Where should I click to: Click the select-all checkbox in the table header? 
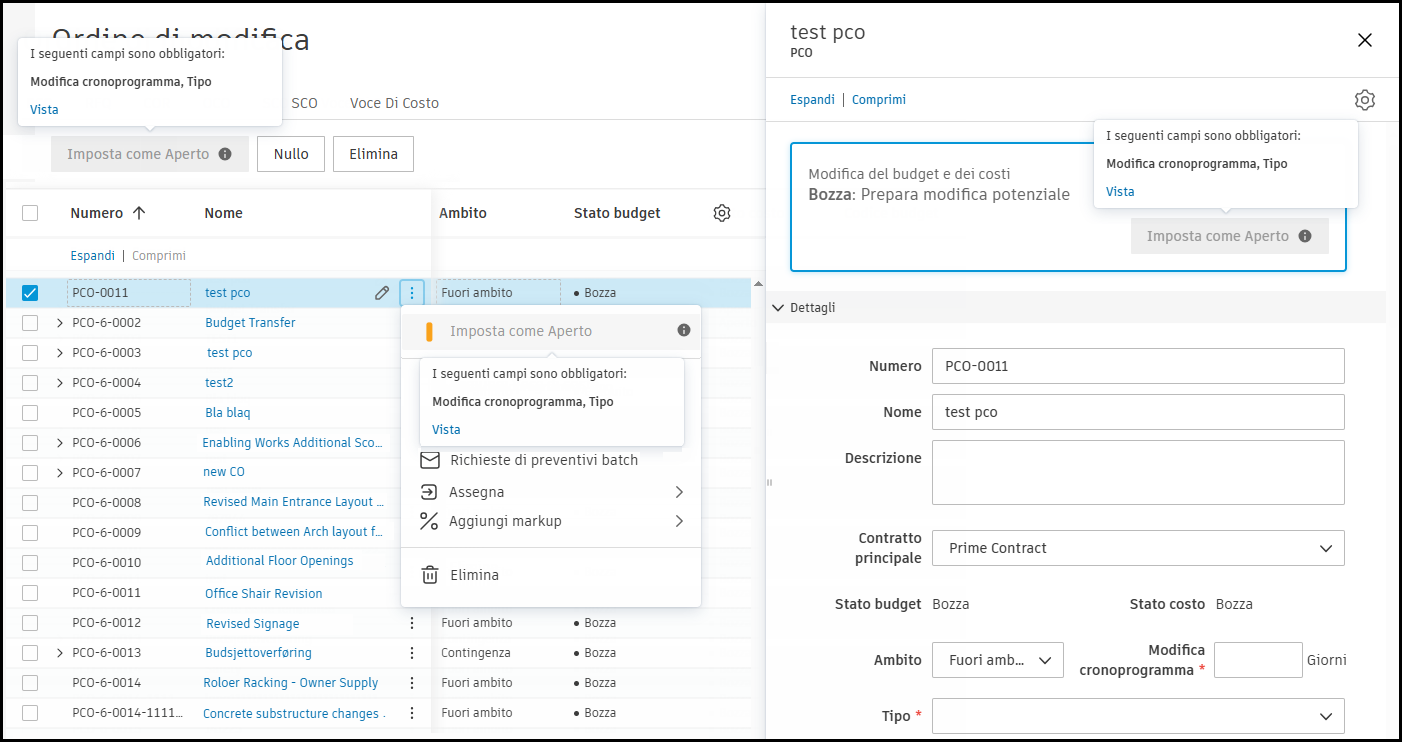(x=30, y=212)
